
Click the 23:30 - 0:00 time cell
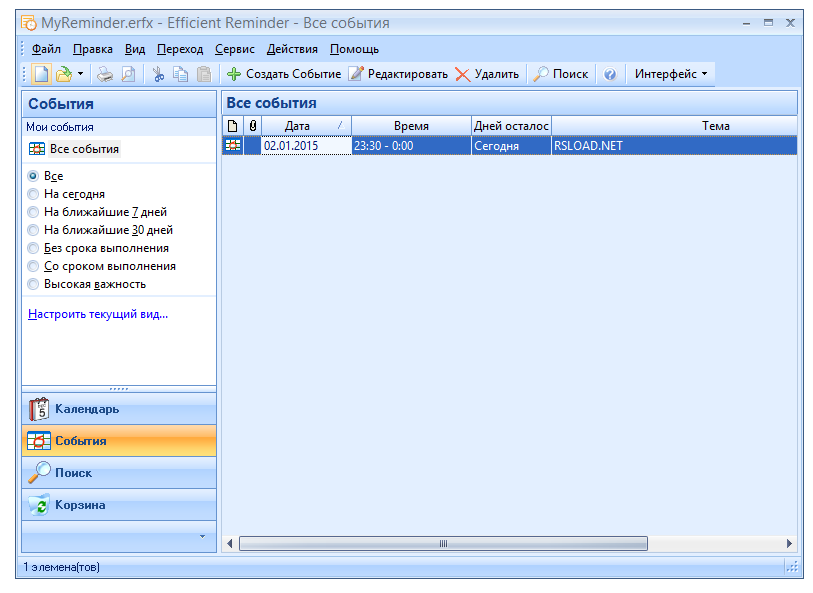pyautogui.click(x=411, y=146)
